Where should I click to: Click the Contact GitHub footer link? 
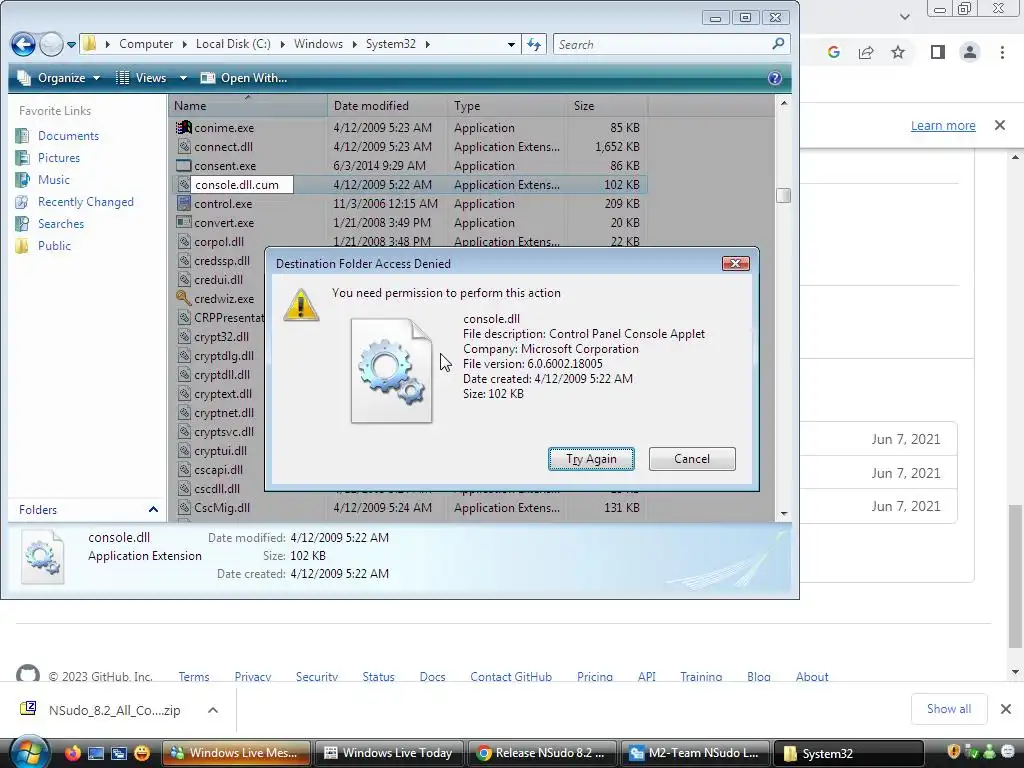(x=511, y=677)
